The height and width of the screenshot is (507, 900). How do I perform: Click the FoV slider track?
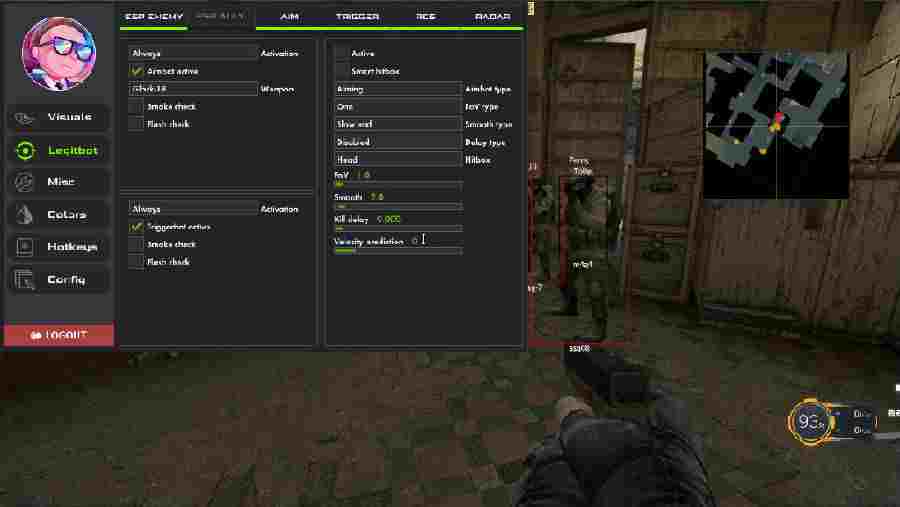coord(398,184)
